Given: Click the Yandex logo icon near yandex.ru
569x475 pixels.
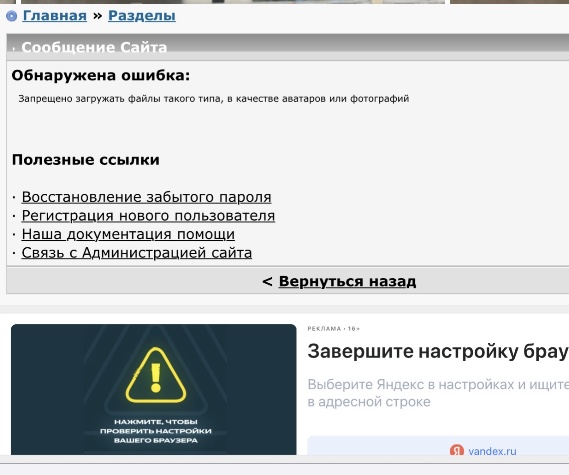Looking at the screenshot, I should tap(457, 450).
